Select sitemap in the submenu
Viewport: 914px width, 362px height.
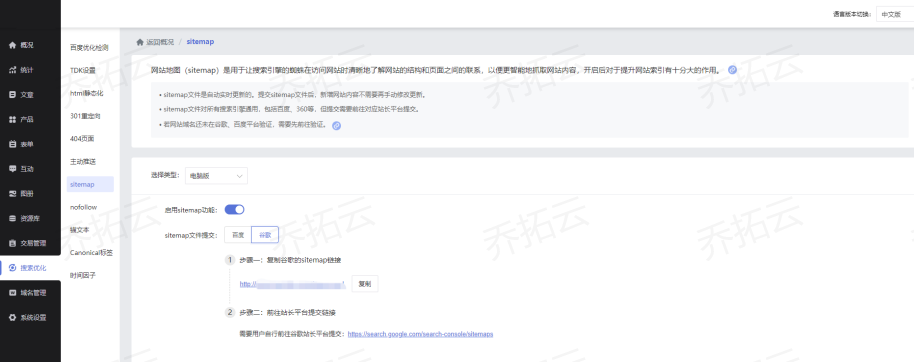90,184
